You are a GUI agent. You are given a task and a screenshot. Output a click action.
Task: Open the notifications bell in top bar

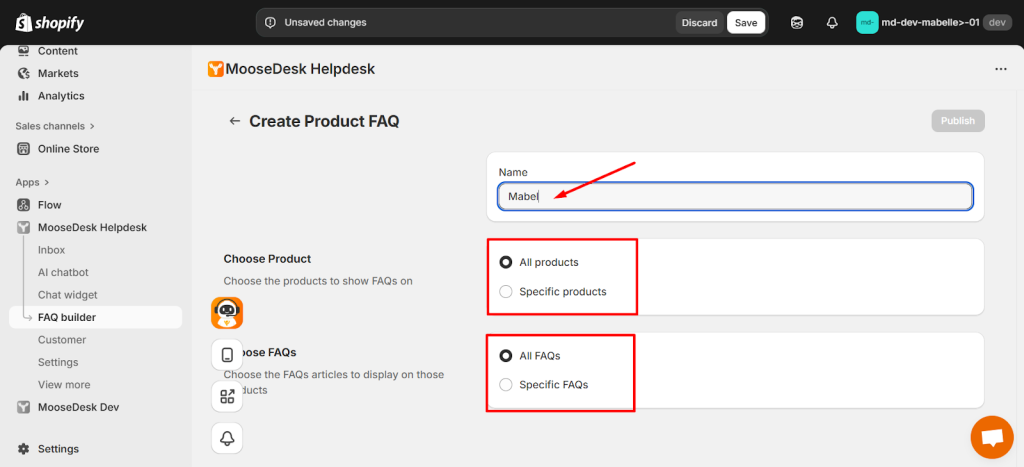point(831,22)
